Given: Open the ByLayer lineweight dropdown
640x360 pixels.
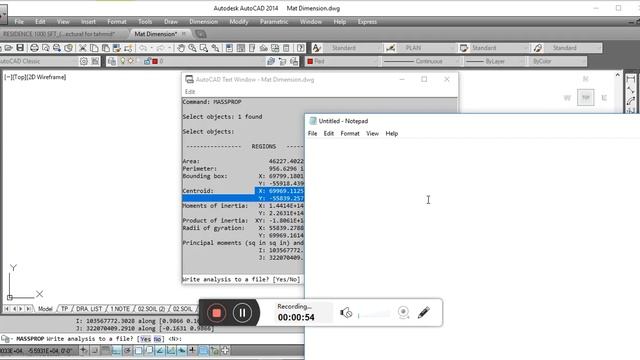Looking at the screenshot, I should (495, 61).
